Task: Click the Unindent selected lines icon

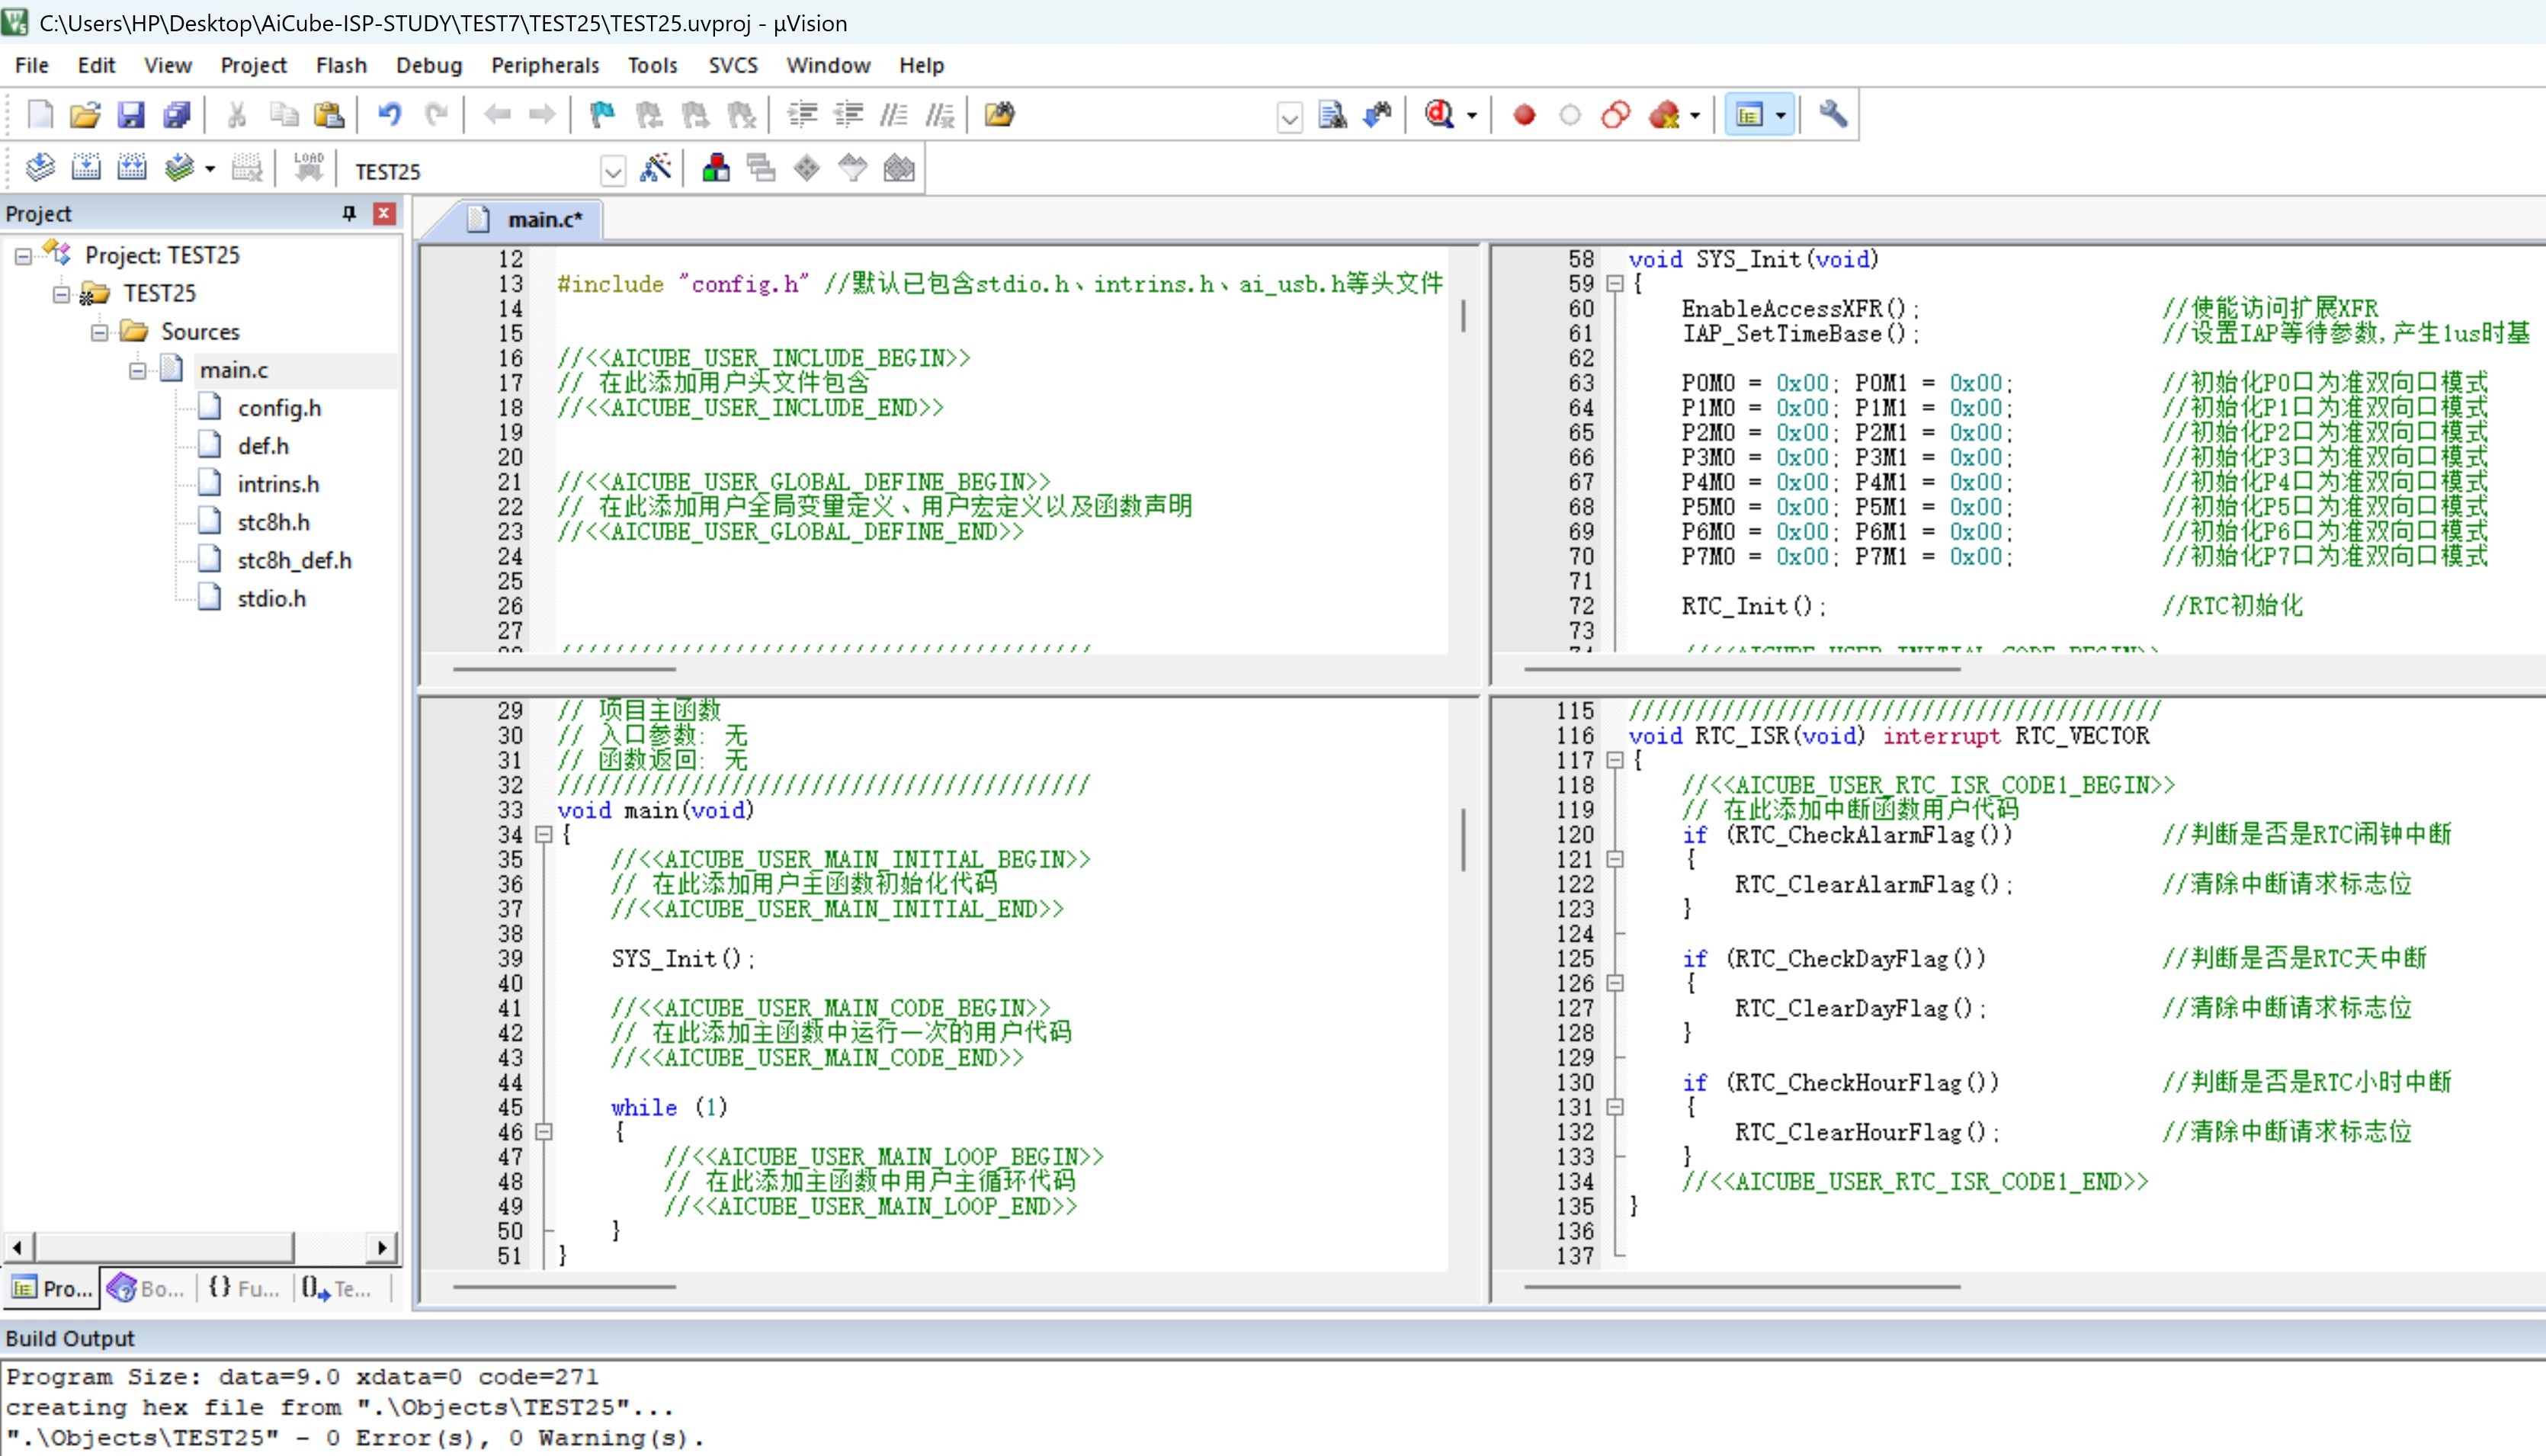Action: [848, 115]
